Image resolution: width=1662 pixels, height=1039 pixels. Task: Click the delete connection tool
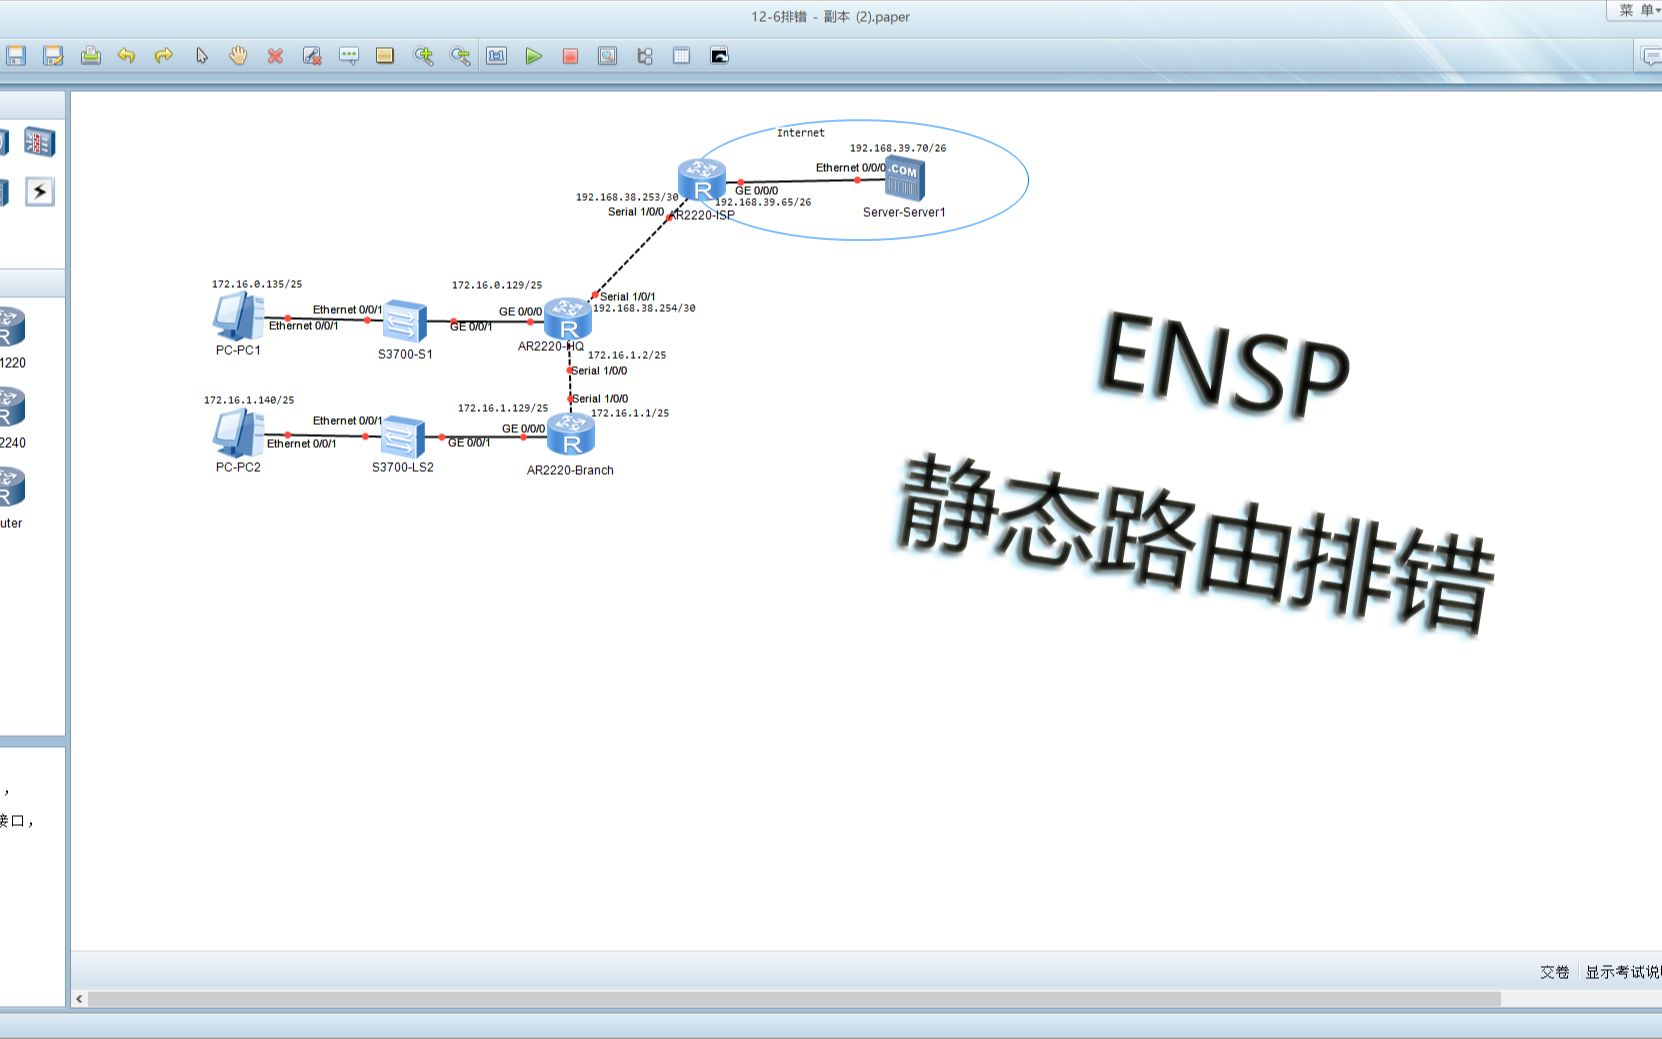pos(312,56)
